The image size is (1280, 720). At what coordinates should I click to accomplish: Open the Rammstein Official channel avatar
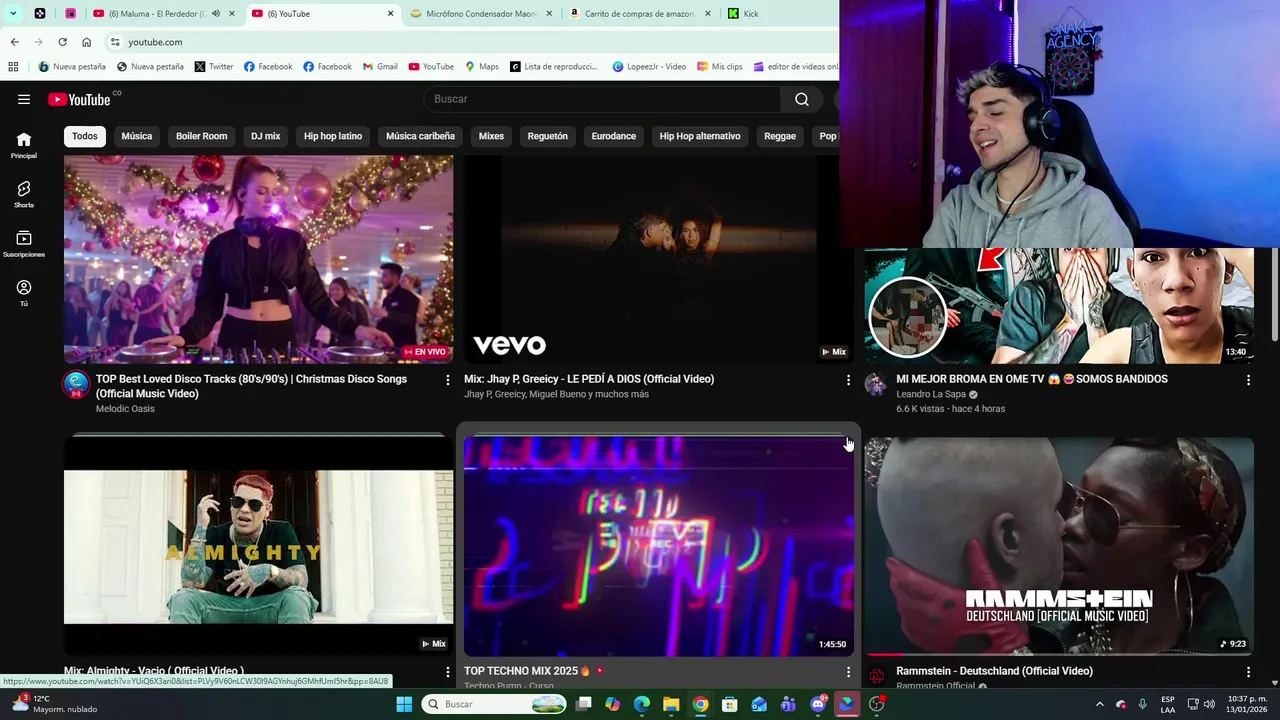(x=876, y=676)
